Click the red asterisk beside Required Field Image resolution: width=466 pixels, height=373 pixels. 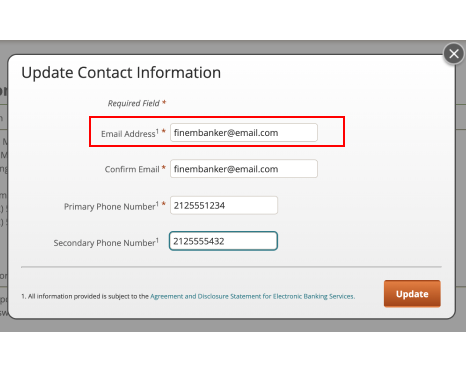tap(164, 102)
